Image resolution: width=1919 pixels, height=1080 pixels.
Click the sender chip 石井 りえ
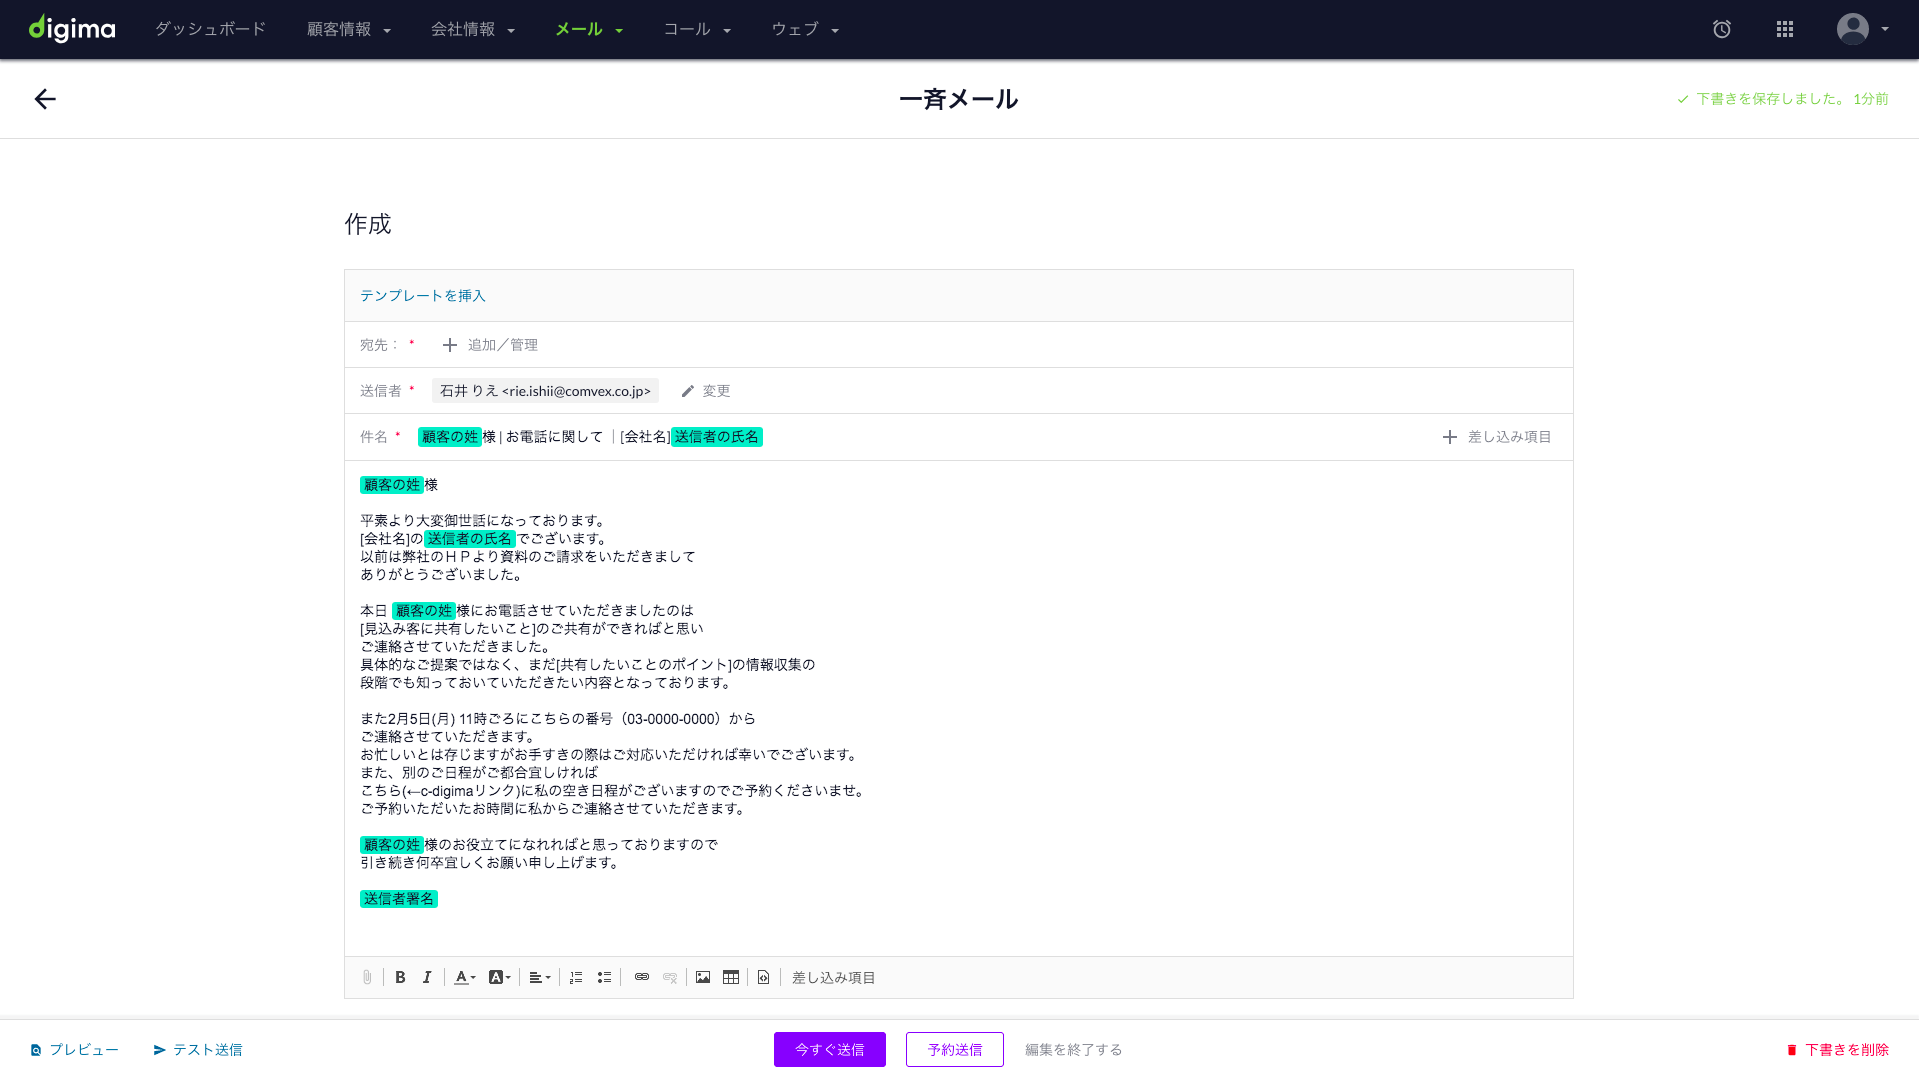[x=545, y=391]
